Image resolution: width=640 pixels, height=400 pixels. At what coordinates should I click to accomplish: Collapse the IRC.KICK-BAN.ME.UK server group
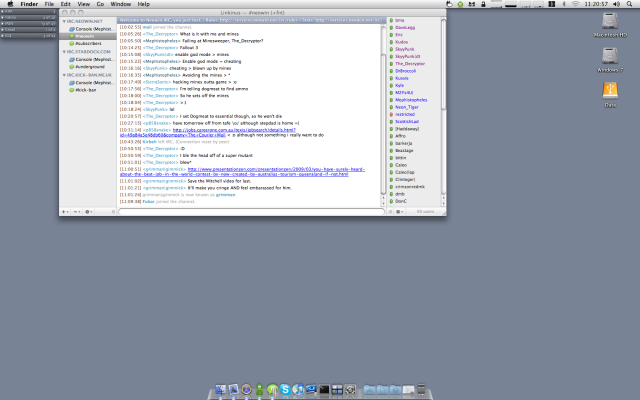click(x=63, y=74)
